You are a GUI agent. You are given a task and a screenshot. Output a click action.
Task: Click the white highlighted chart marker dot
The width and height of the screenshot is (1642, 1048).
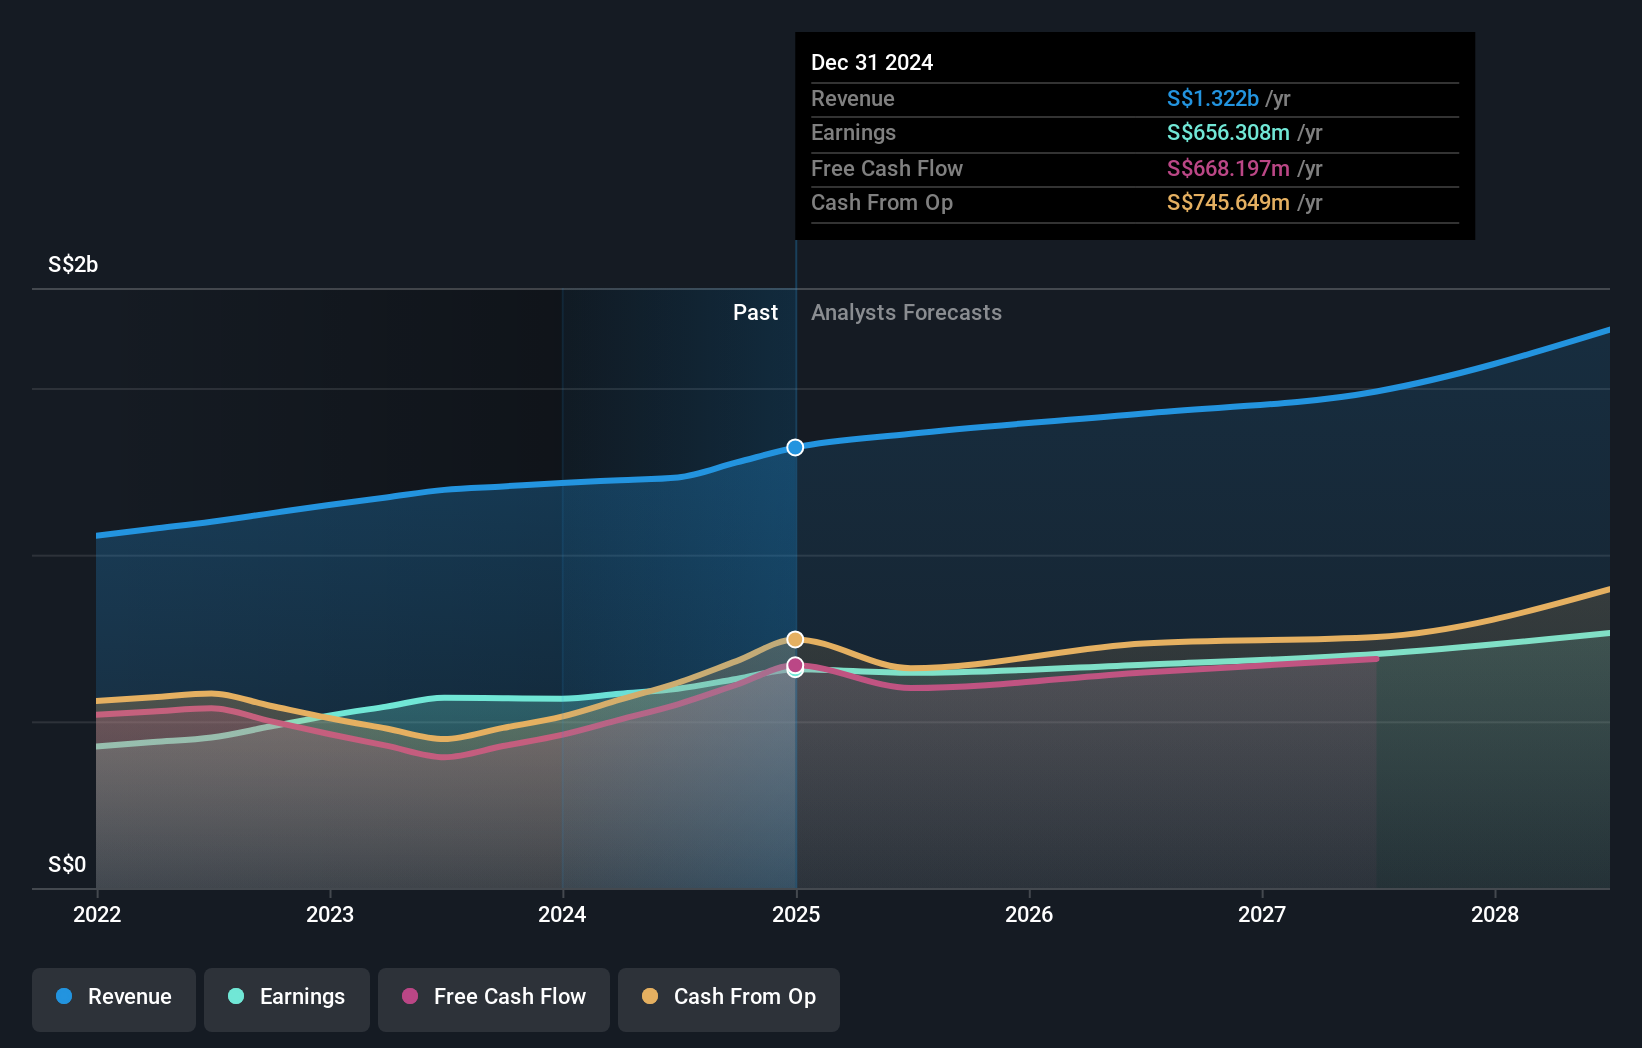click(795, 447)
